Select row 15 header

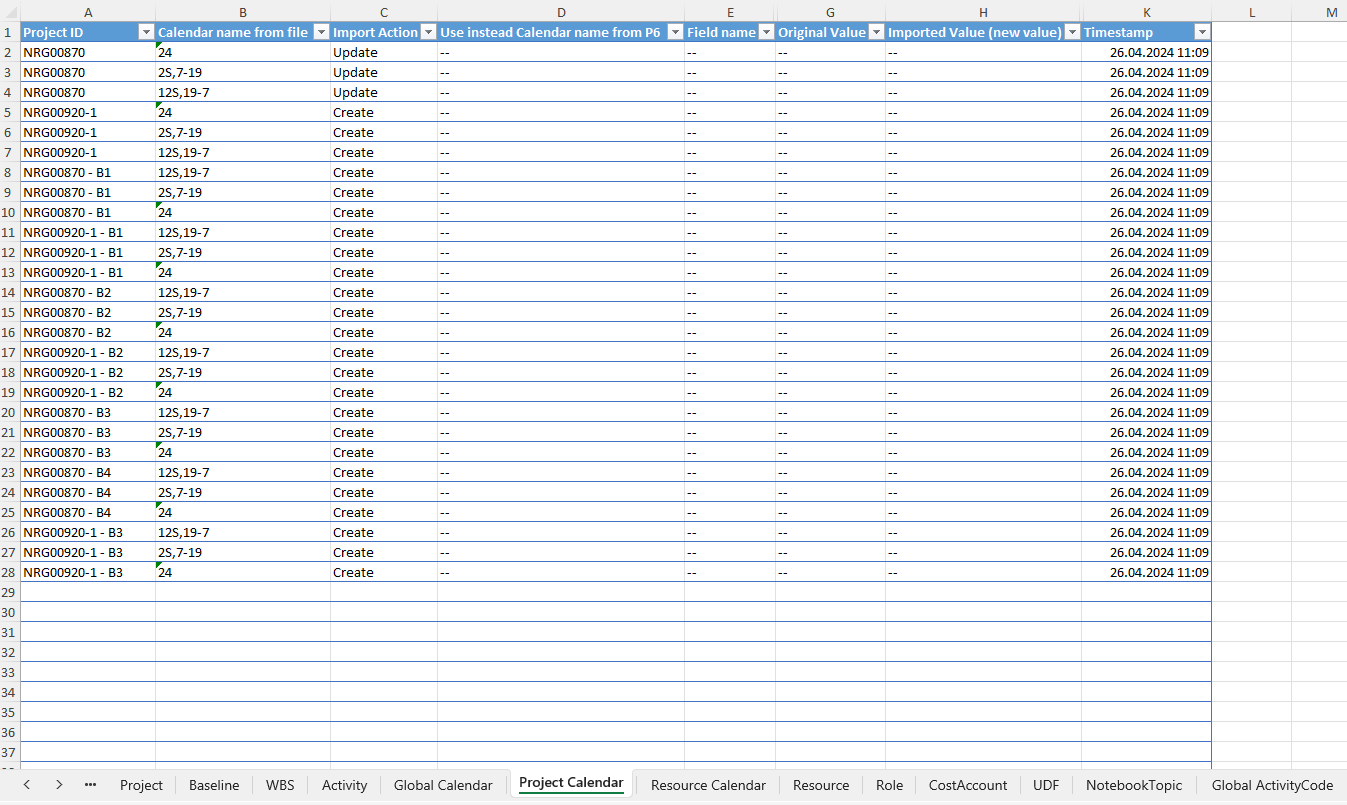pos(9,312)
